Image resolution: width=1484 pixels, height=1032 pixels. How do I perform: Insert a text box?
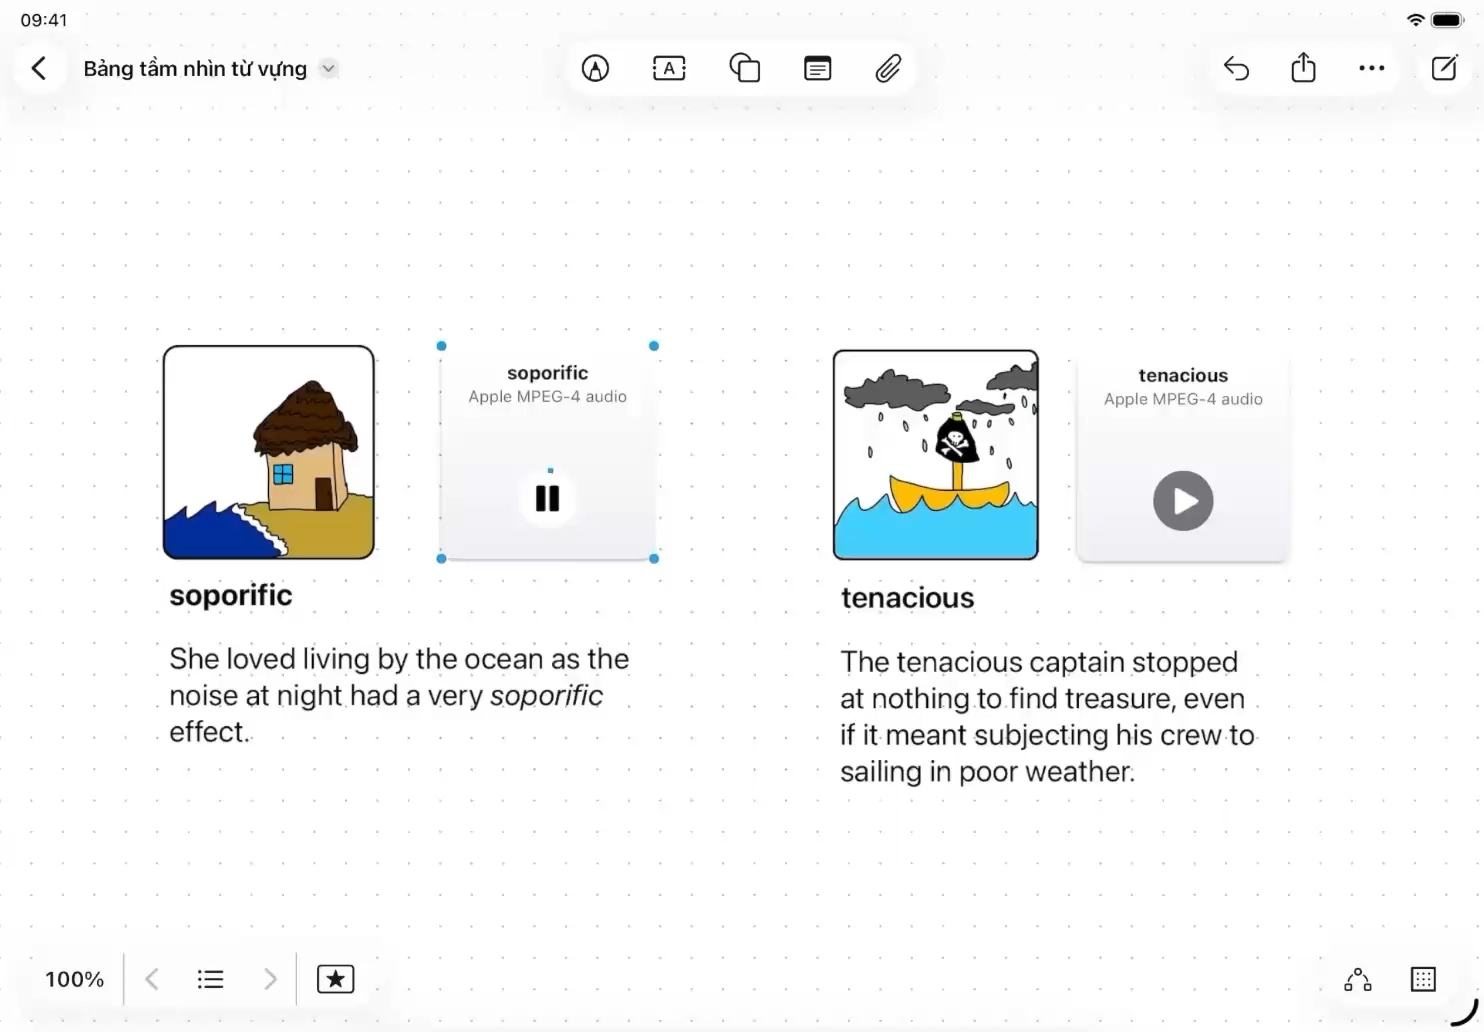(669, 68)
